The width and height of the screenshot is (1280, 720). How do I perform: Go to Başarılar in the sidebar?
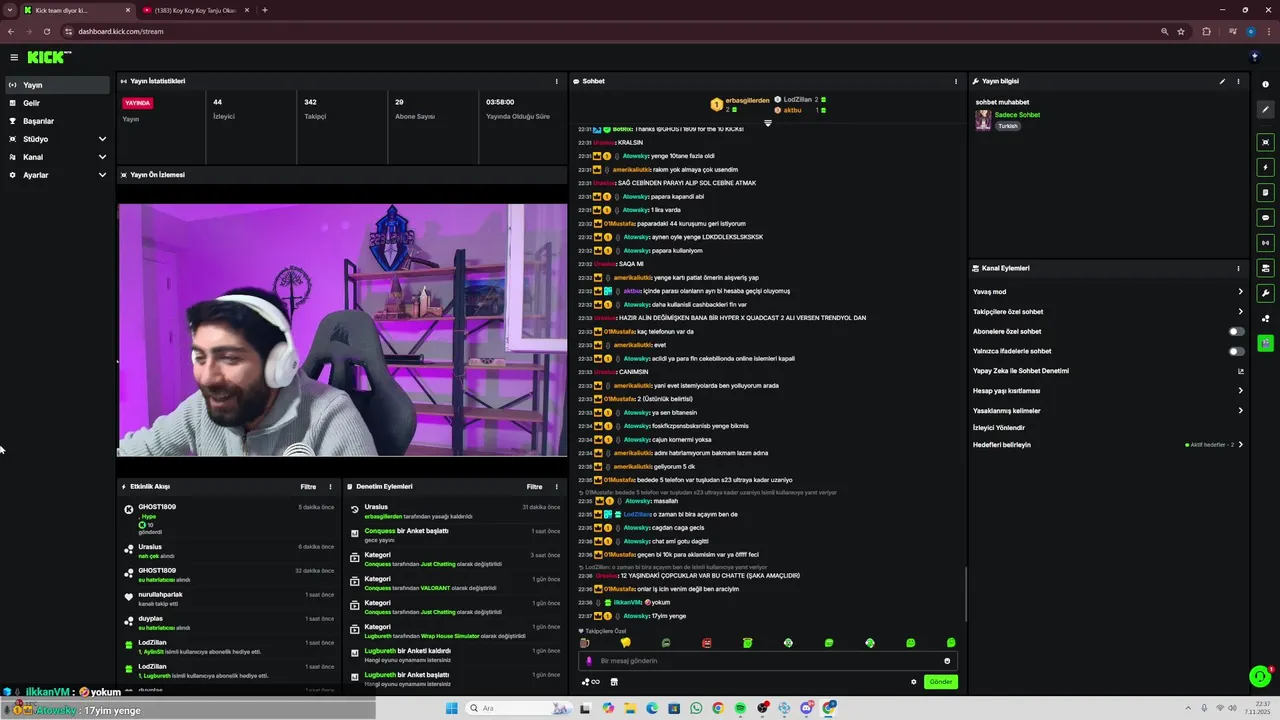pyautogui.click(x=57, y=121)
